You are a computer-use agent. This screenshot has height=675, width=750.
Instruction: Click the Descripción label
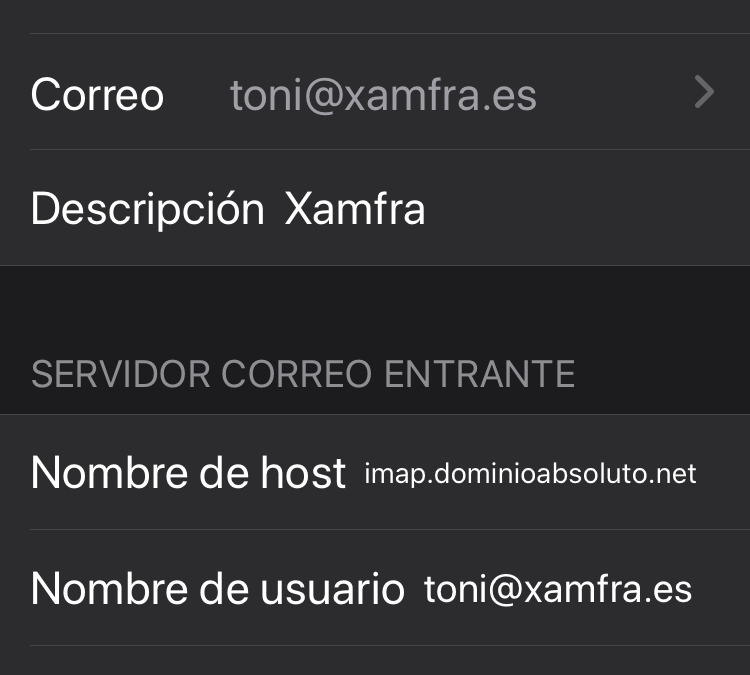(x=147, y=210)
